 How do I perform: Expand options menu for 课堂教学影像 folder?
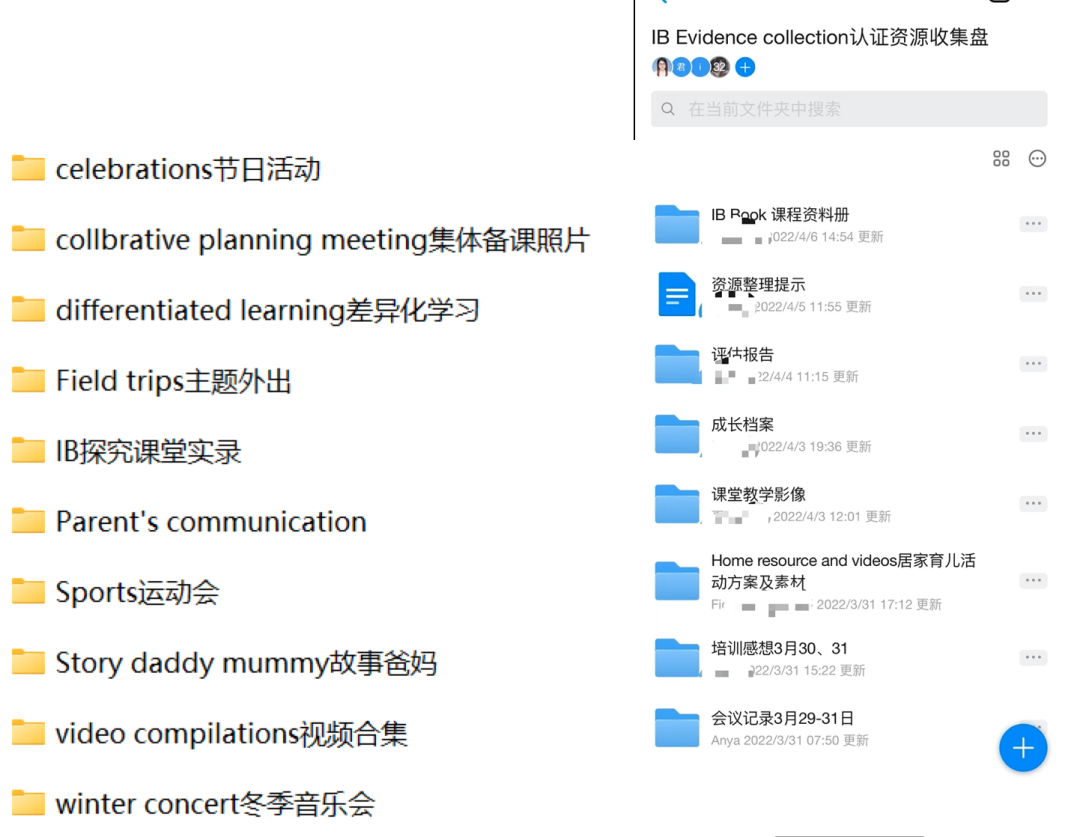tap(1033, 504)
